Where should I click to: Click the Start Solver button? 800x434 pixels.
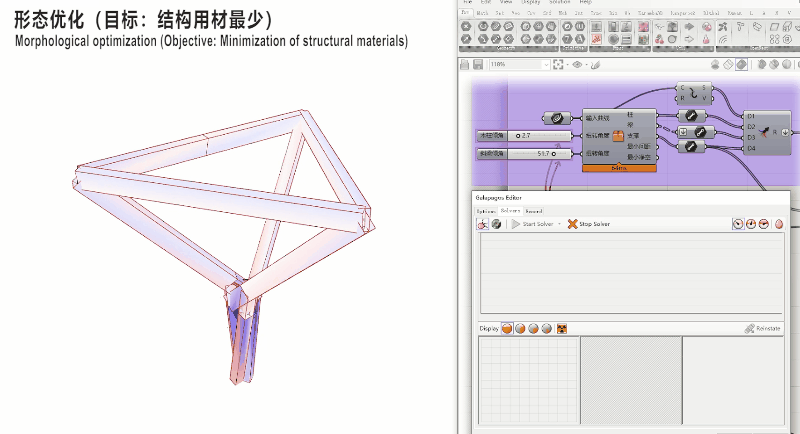coord(533,224)
